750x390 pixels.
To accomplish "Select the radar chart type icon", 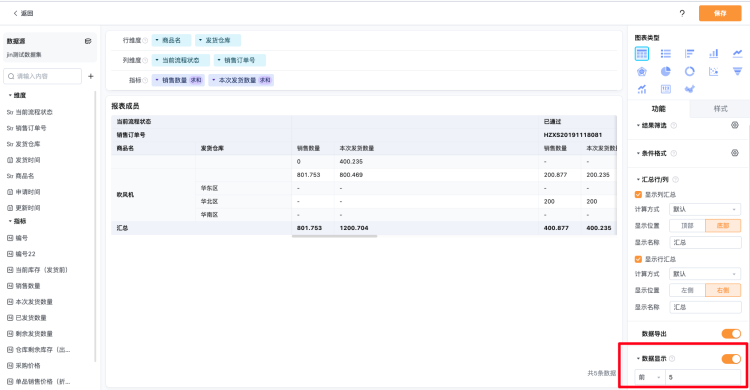I will pos(641,71).
